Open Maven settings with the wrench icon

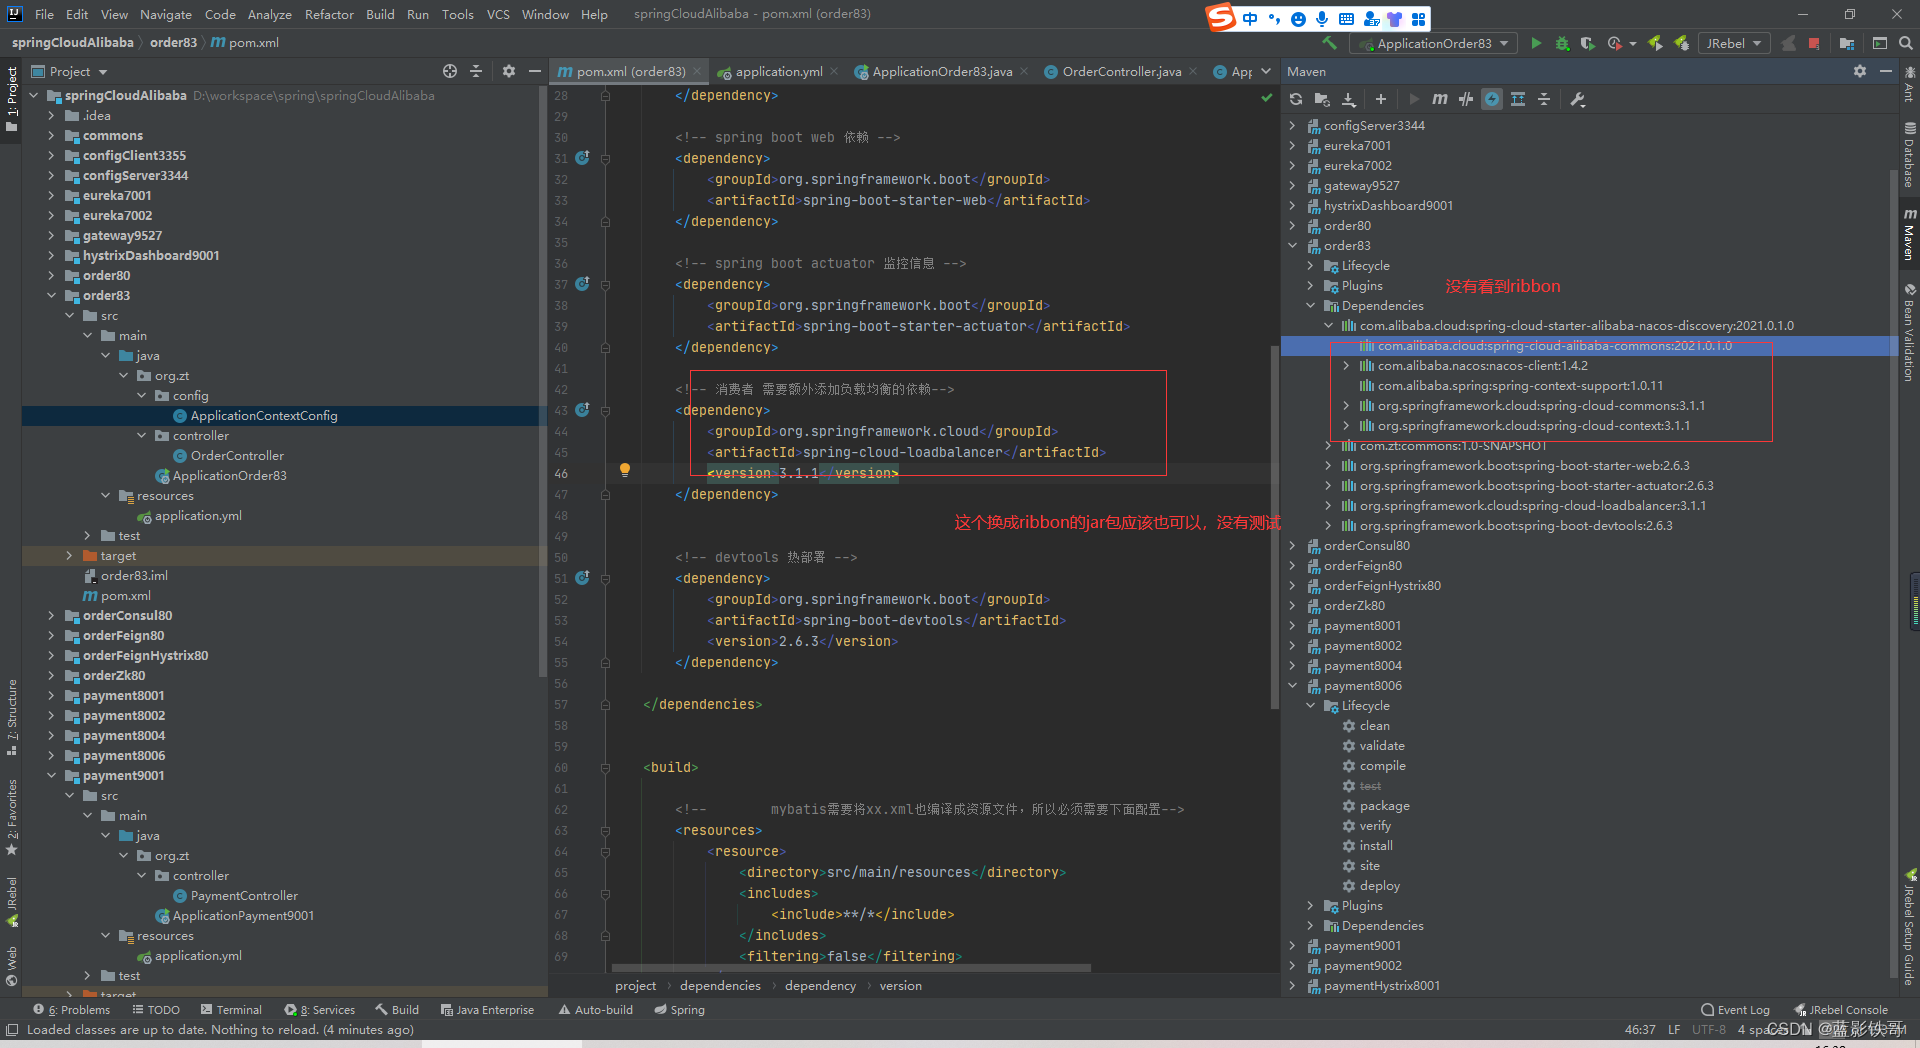(x=1578, y=99)
